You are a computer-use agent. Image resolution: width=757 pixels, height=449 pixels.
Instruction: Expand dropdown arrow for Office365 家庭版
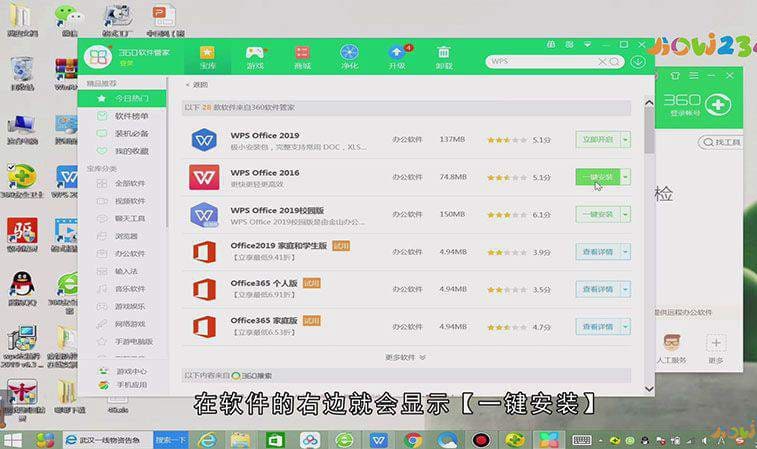point(625,327)
